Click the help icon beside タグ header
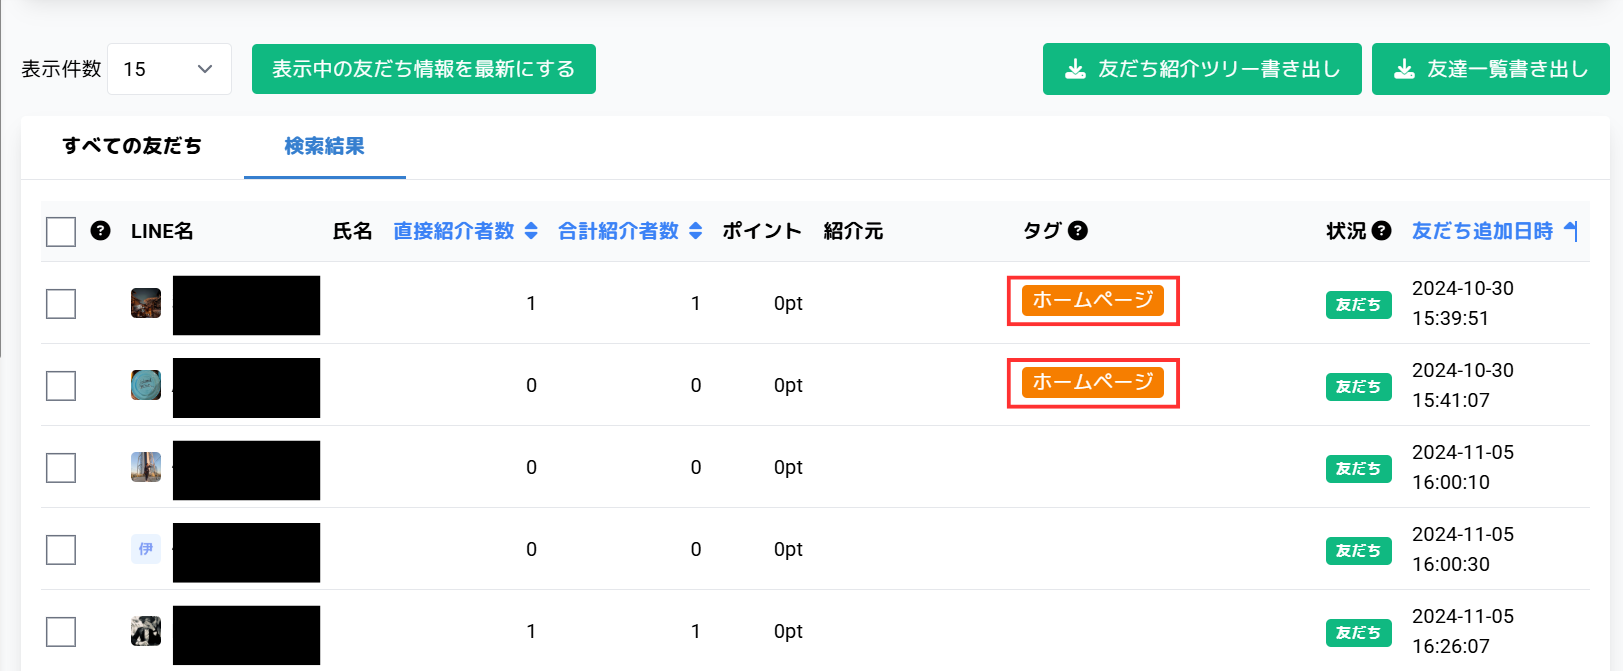Image resolution: width=1623 pixels, height=671 pixels. pos(1078,231)
